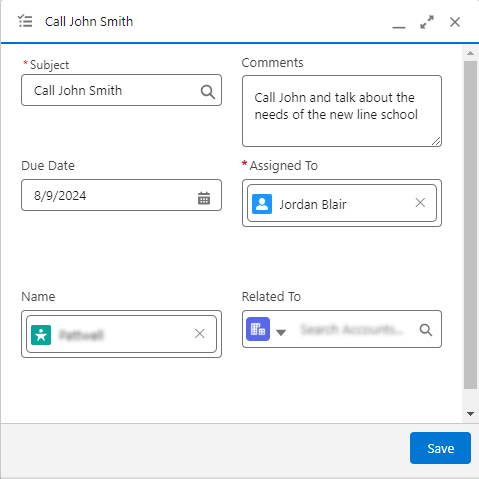The height and width of the screenshot is (479, 479).
Task: Click inside the Search Accounts input field
Action: click(x=352, y=329)
